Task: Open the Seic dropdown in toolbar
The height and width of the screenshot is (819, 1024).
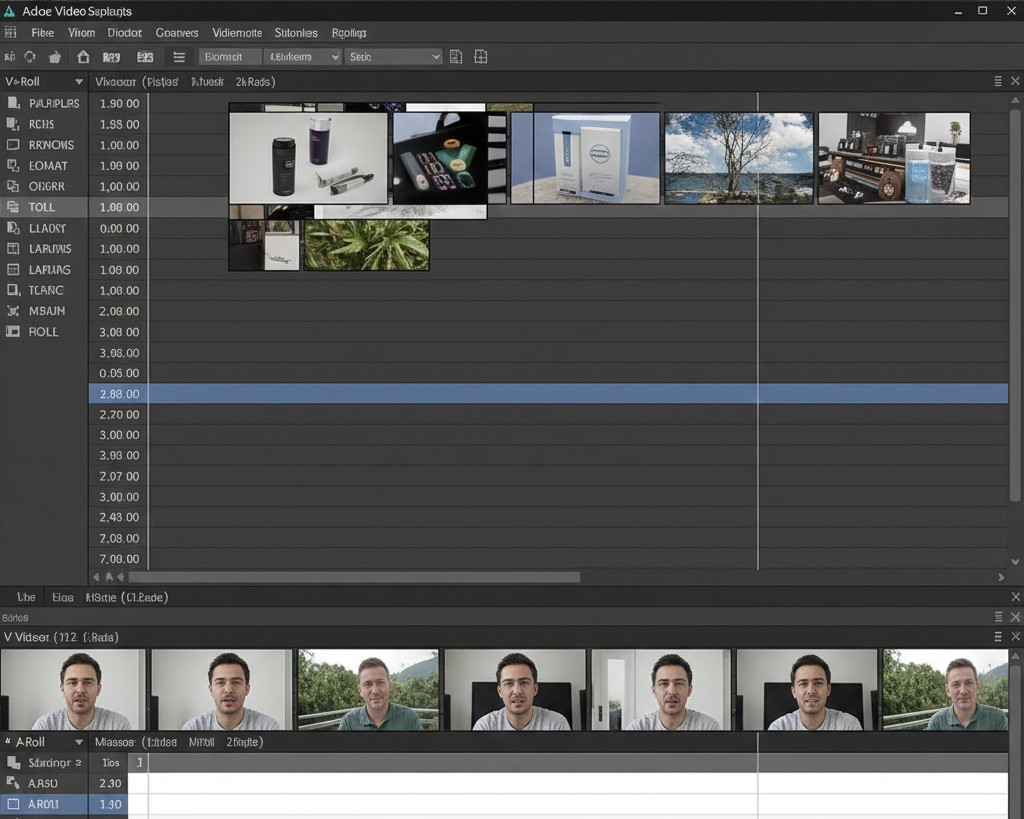Action: [x=393, y=57]
